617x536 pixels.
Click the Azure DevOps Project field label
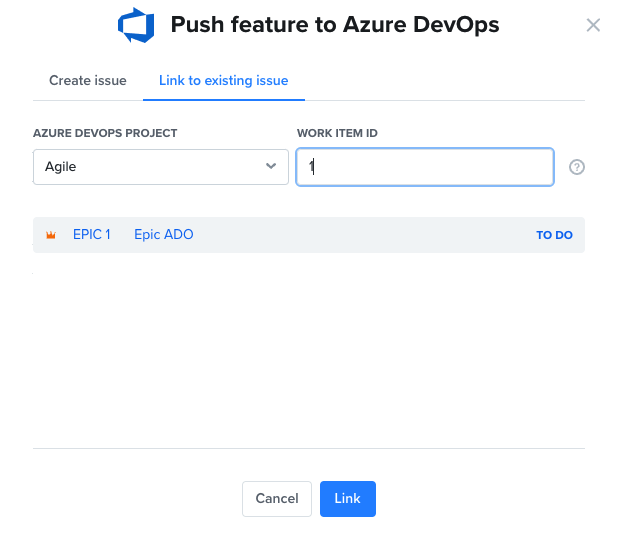(x=105, y=133)
